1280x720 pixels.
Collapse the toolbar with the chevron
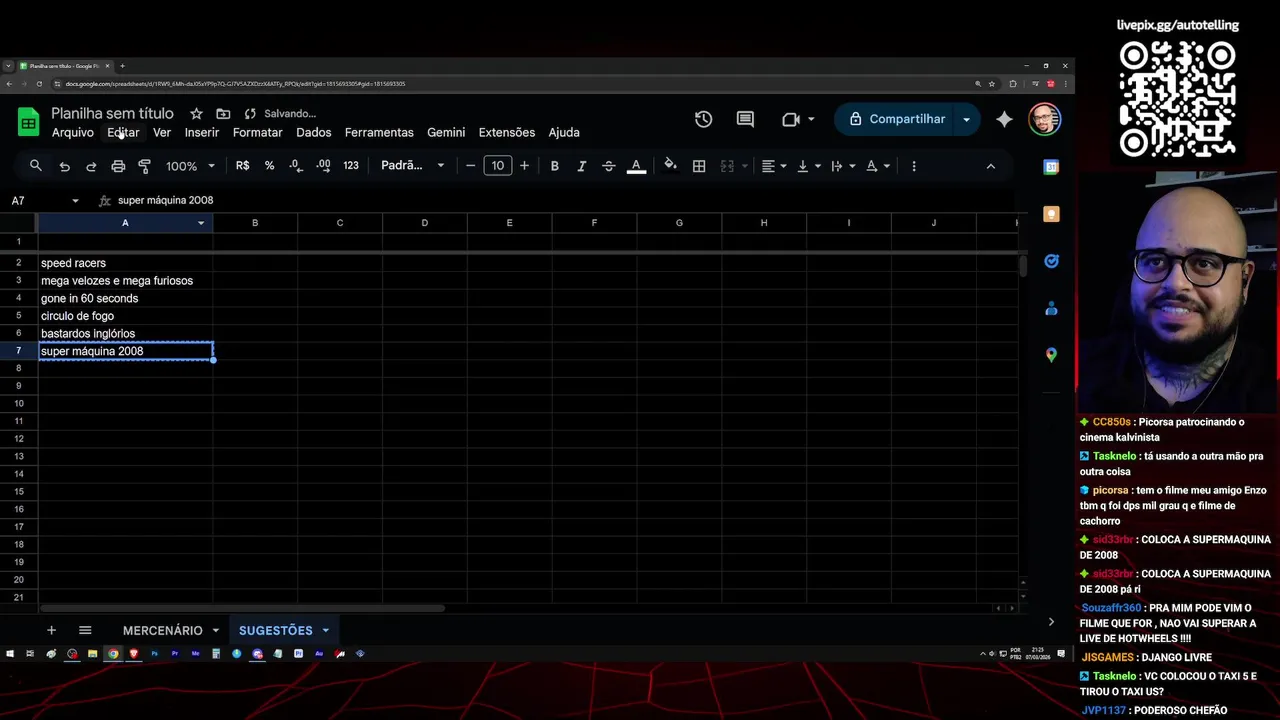coord(991,166)
